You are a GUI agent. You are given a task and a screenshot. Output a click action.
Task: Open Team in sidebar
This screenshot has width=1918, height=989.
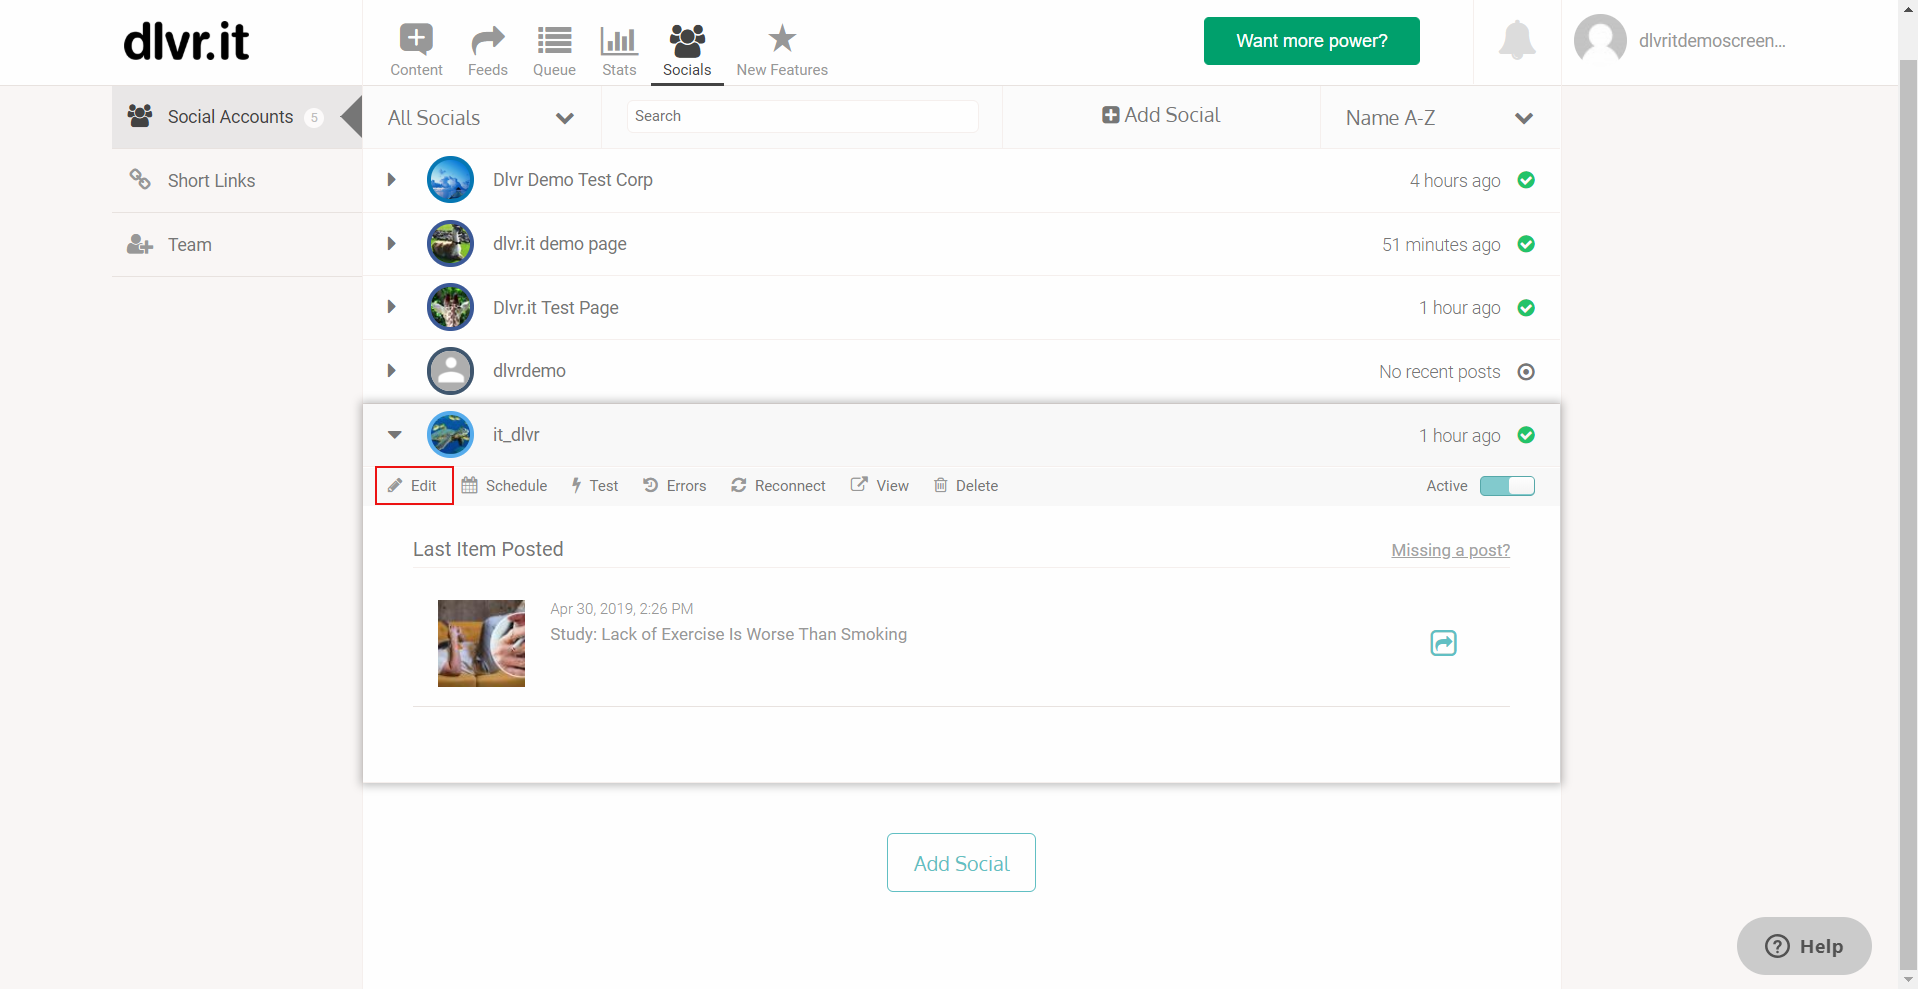tap(237, 245)
